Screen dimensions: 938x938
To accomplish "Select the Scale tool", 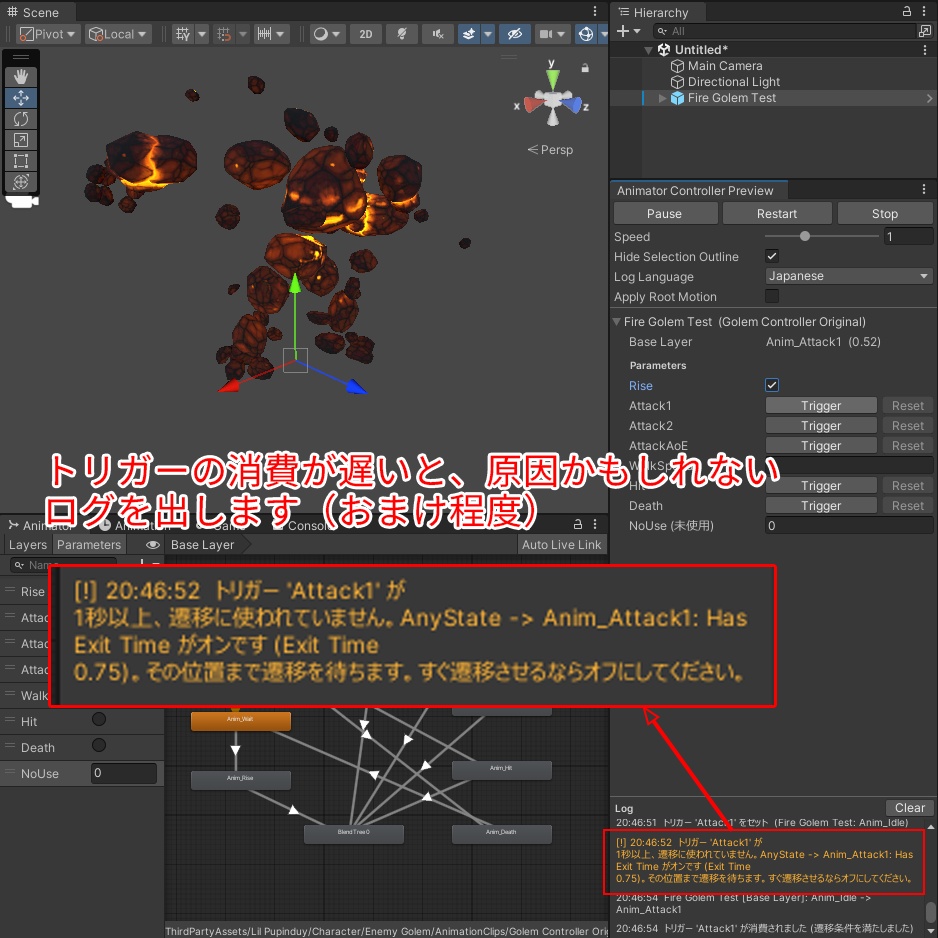I will pyautogui.click(x=21, y=139).
